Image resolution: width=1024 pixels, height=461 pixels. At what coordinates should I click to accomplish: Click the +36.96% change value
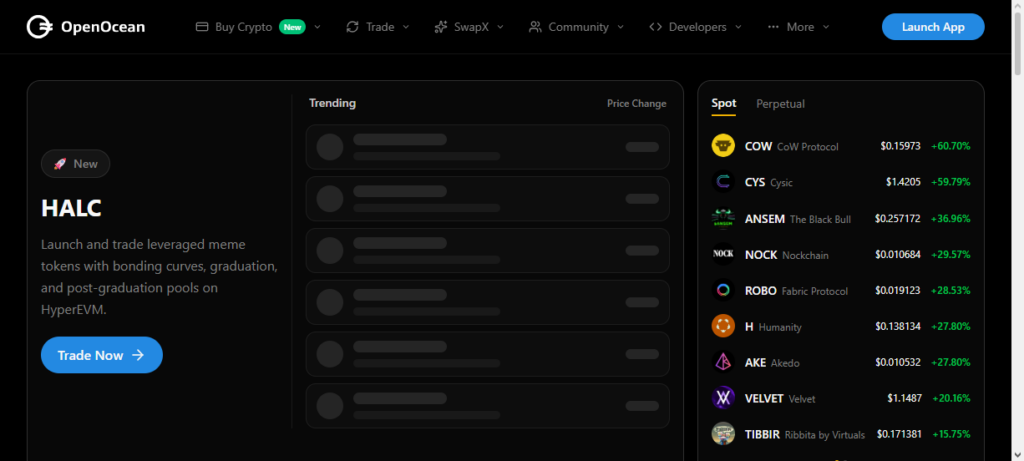point(951,219)
